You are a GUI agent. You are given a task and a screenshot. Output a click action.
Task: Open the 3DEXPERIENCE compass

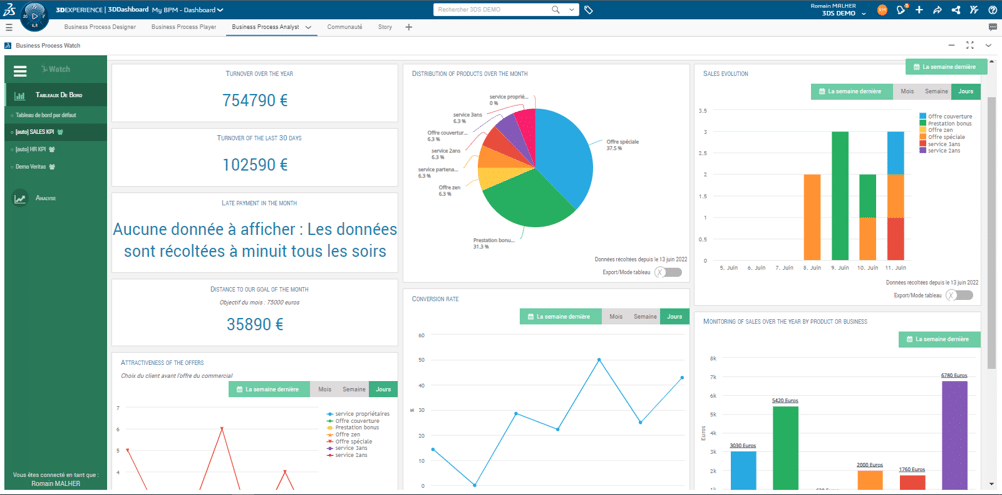[35, 16]
